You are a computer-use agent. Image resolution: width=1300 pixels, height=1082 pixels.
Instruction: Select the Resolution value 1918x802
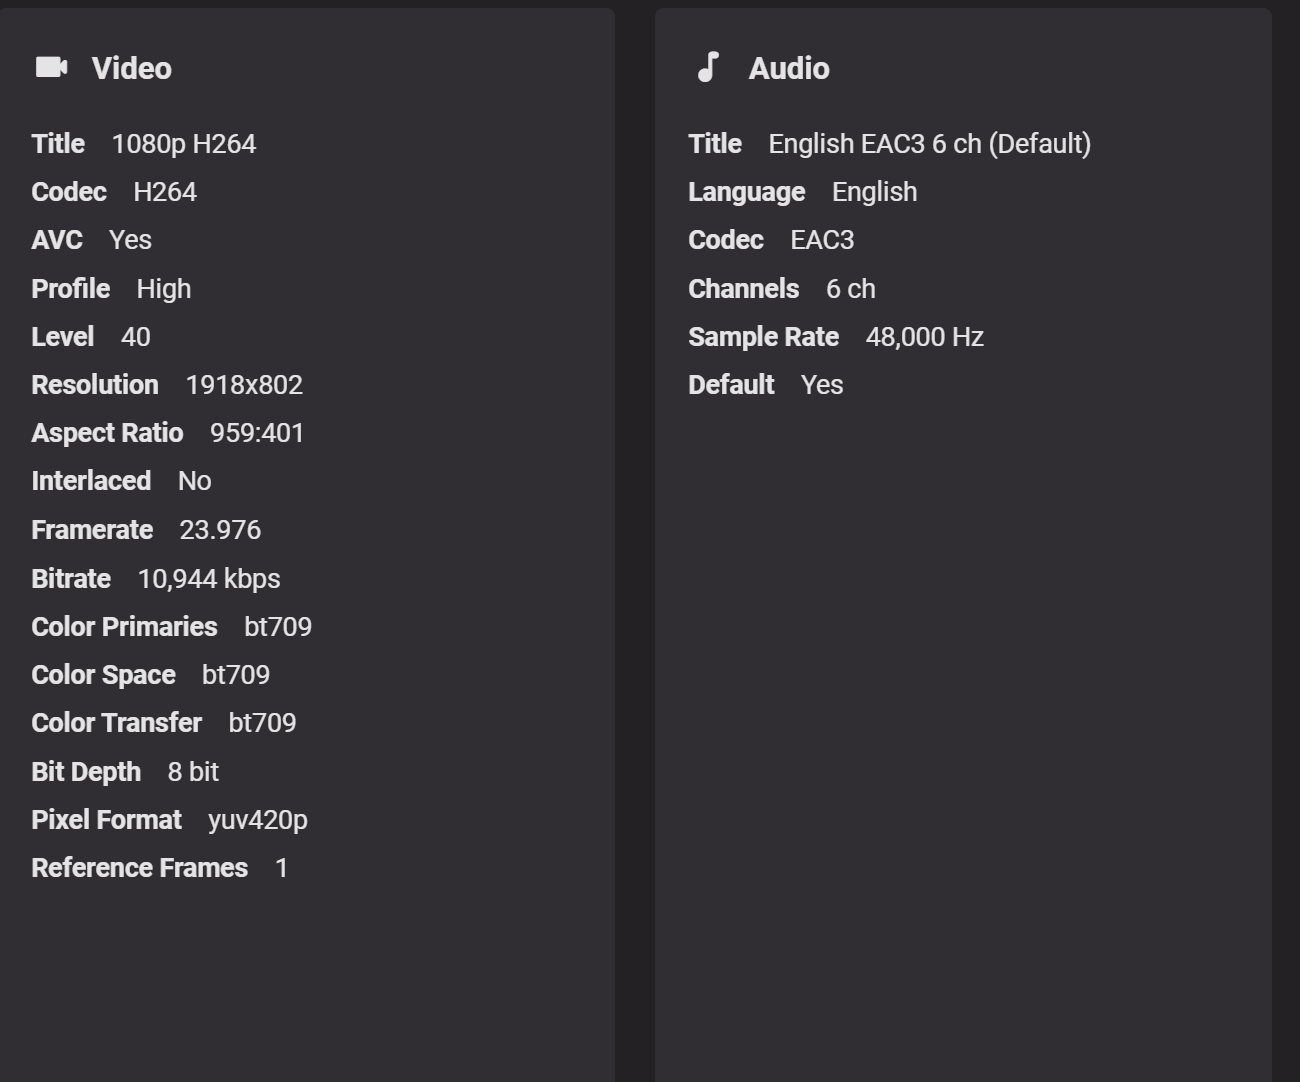[244, 385]
